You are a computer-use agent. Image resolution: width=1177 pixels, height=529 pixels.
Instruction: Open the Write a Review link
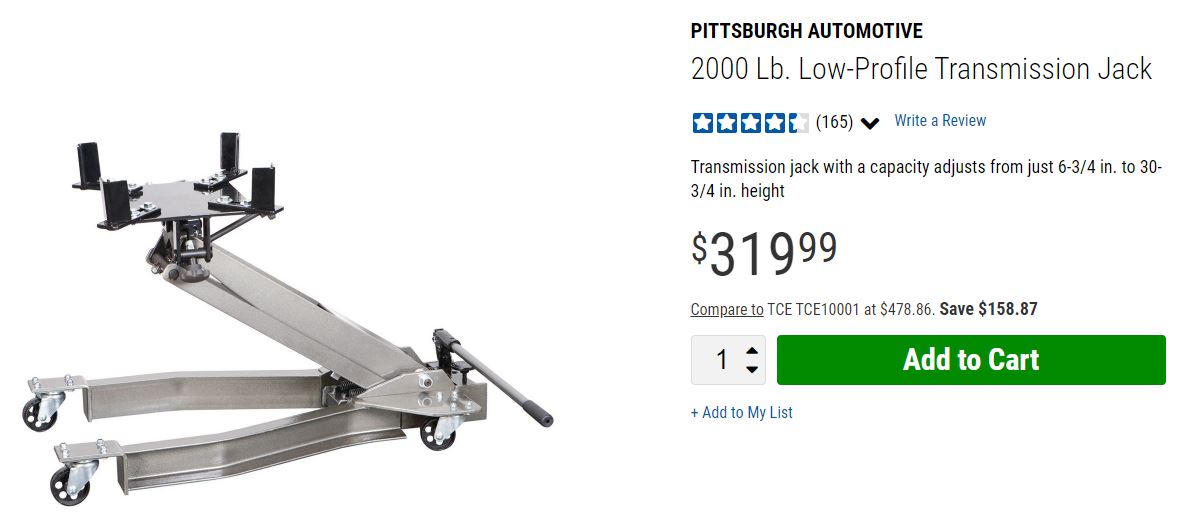(940, 121)
